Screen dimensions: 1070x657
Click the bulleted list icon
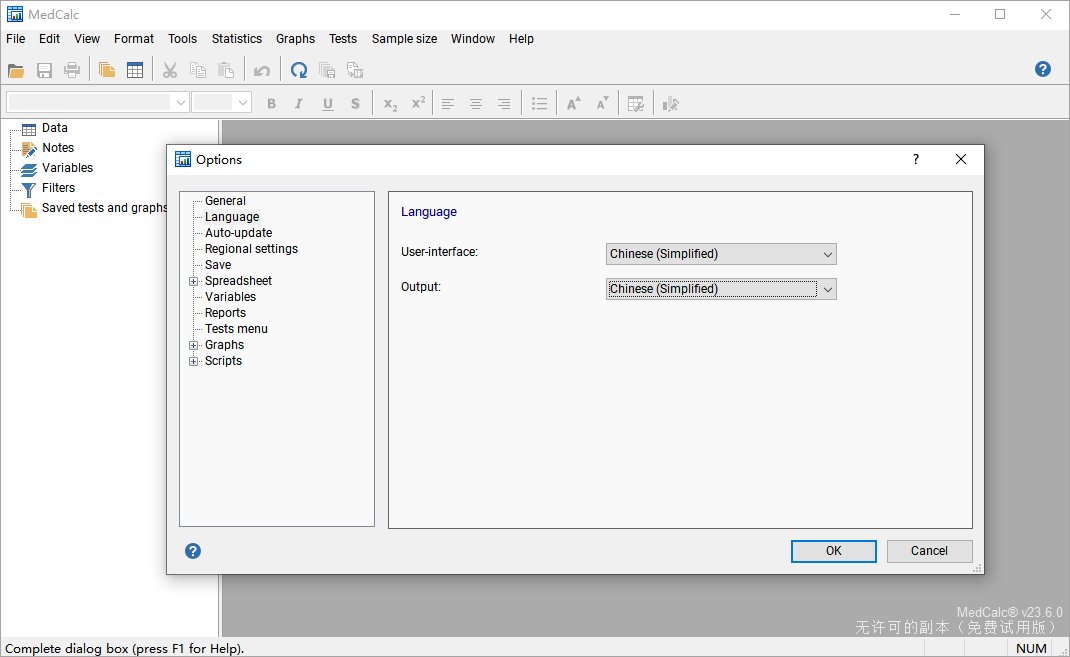click(539, 104)
